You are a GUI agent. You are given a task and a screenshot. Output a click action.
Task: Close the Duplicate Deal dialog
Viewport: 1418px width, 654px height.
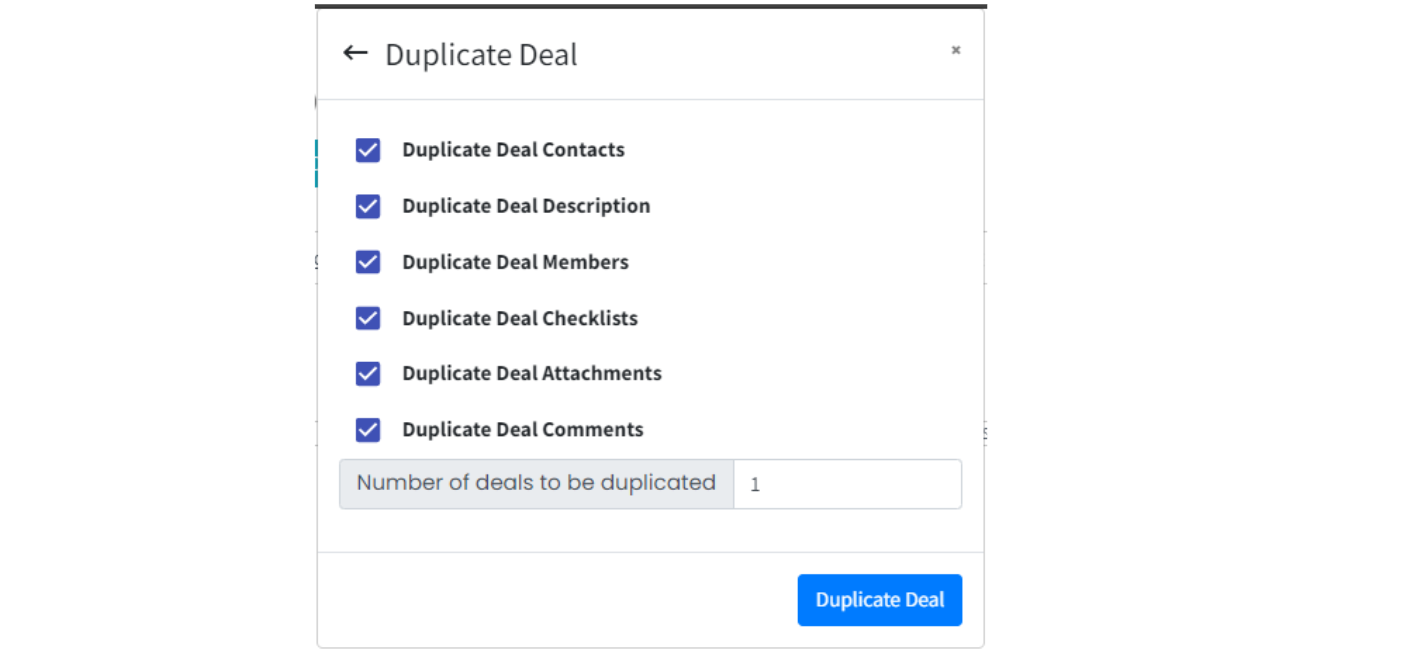coord(956,50)
